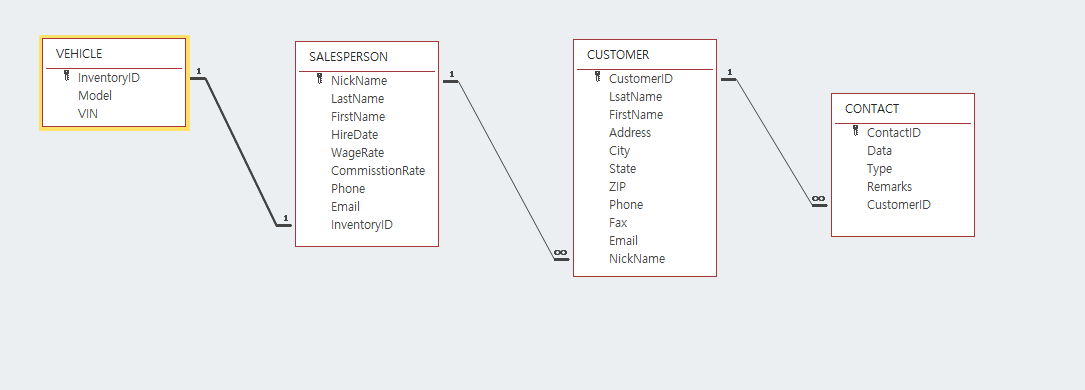The height and width of the screenshot is (390, 1085).
Task: Select the City field in CUSTOMER
Action: click(619, 151)
